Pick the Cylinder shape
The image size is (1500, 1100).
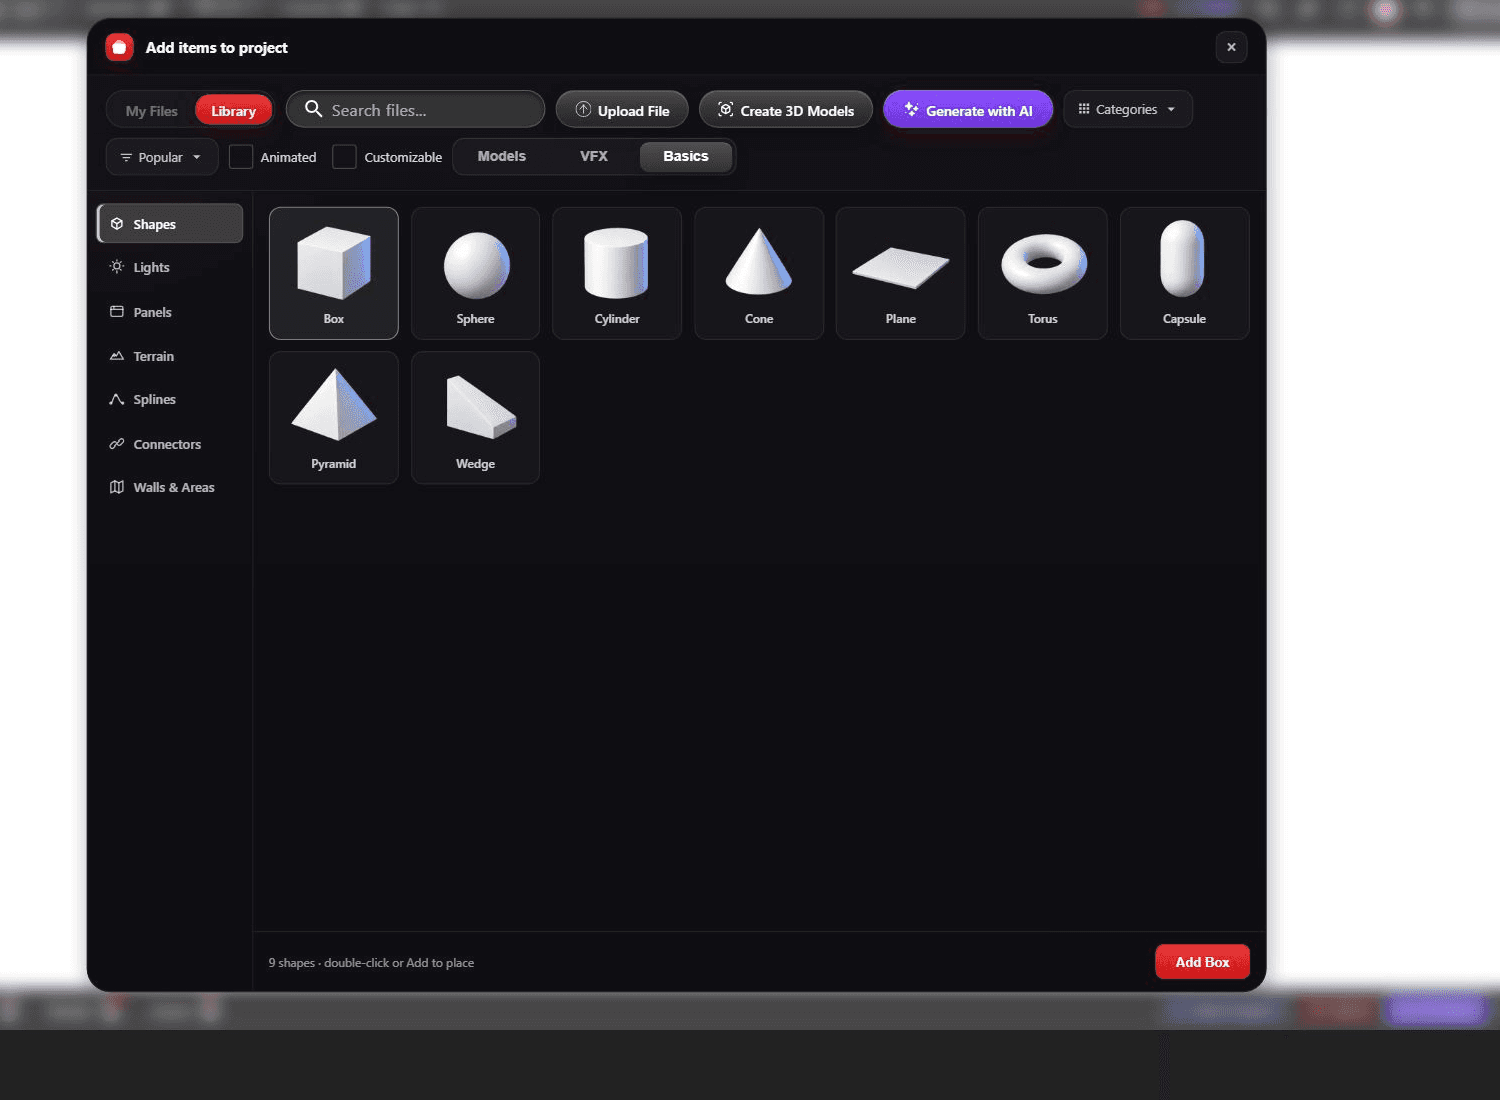tap(617, 273)
